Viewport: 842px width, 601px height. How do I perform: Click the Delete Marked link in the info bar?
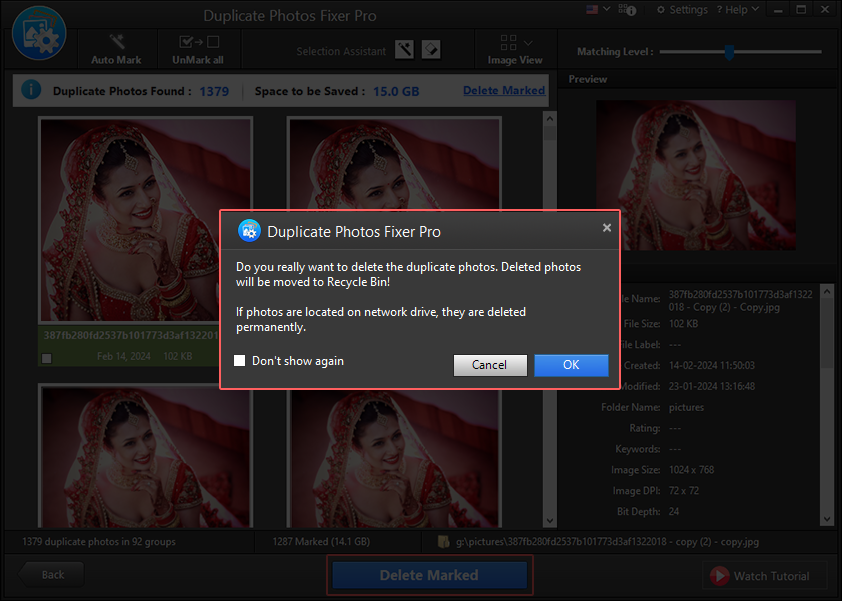[x=504, y=91]
